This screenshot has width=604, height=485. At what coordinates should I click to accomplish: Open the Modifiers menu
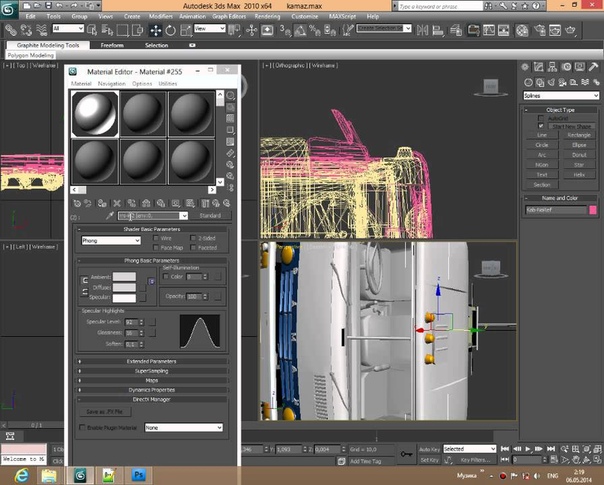pyautogui.click(x=161, y=17)
